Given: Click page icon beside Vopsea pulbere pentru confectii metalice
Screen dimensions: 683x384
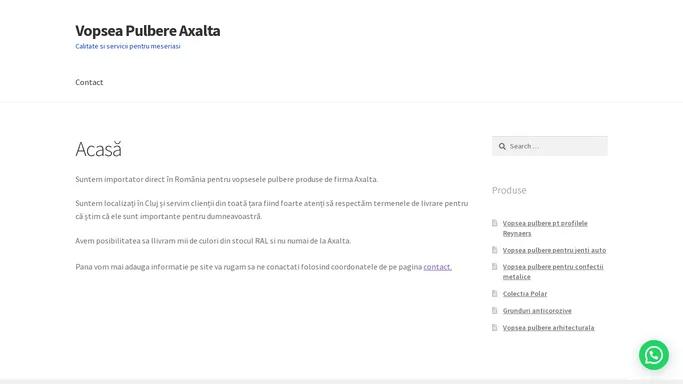Looking at the screenshot, I should click(494, 266).
